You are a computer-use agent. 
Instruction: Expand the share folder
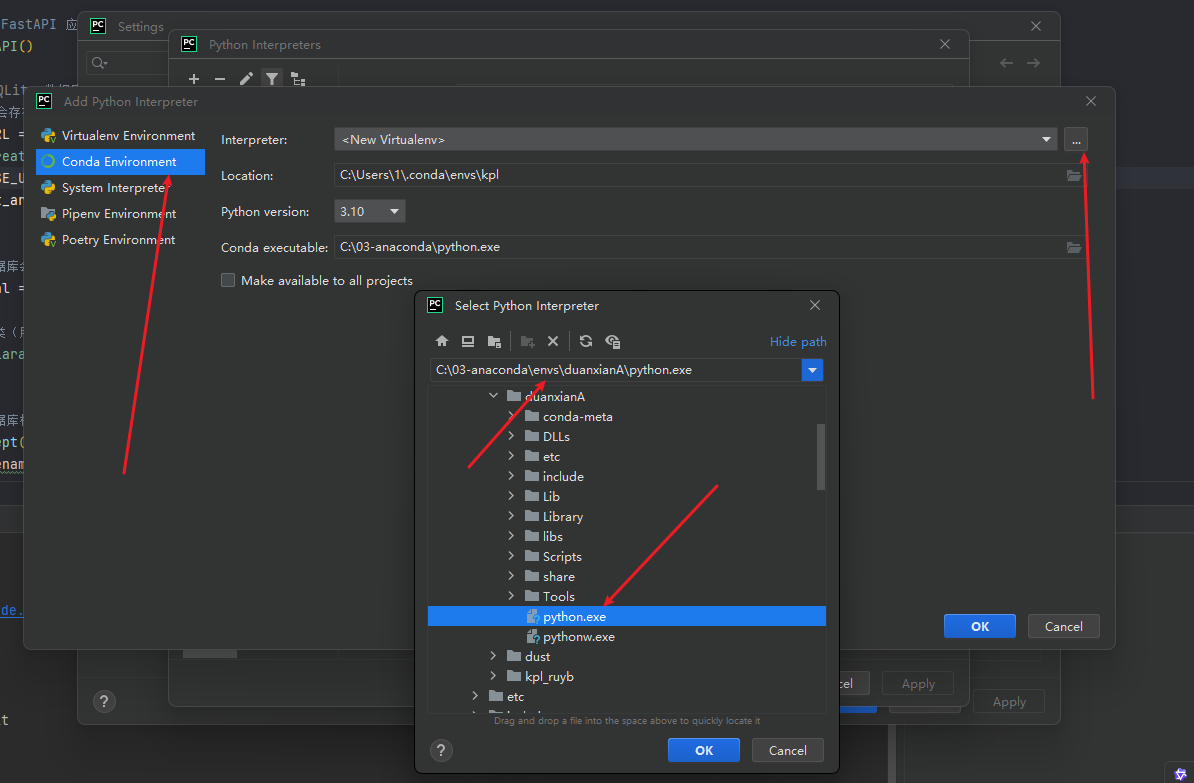512,576
